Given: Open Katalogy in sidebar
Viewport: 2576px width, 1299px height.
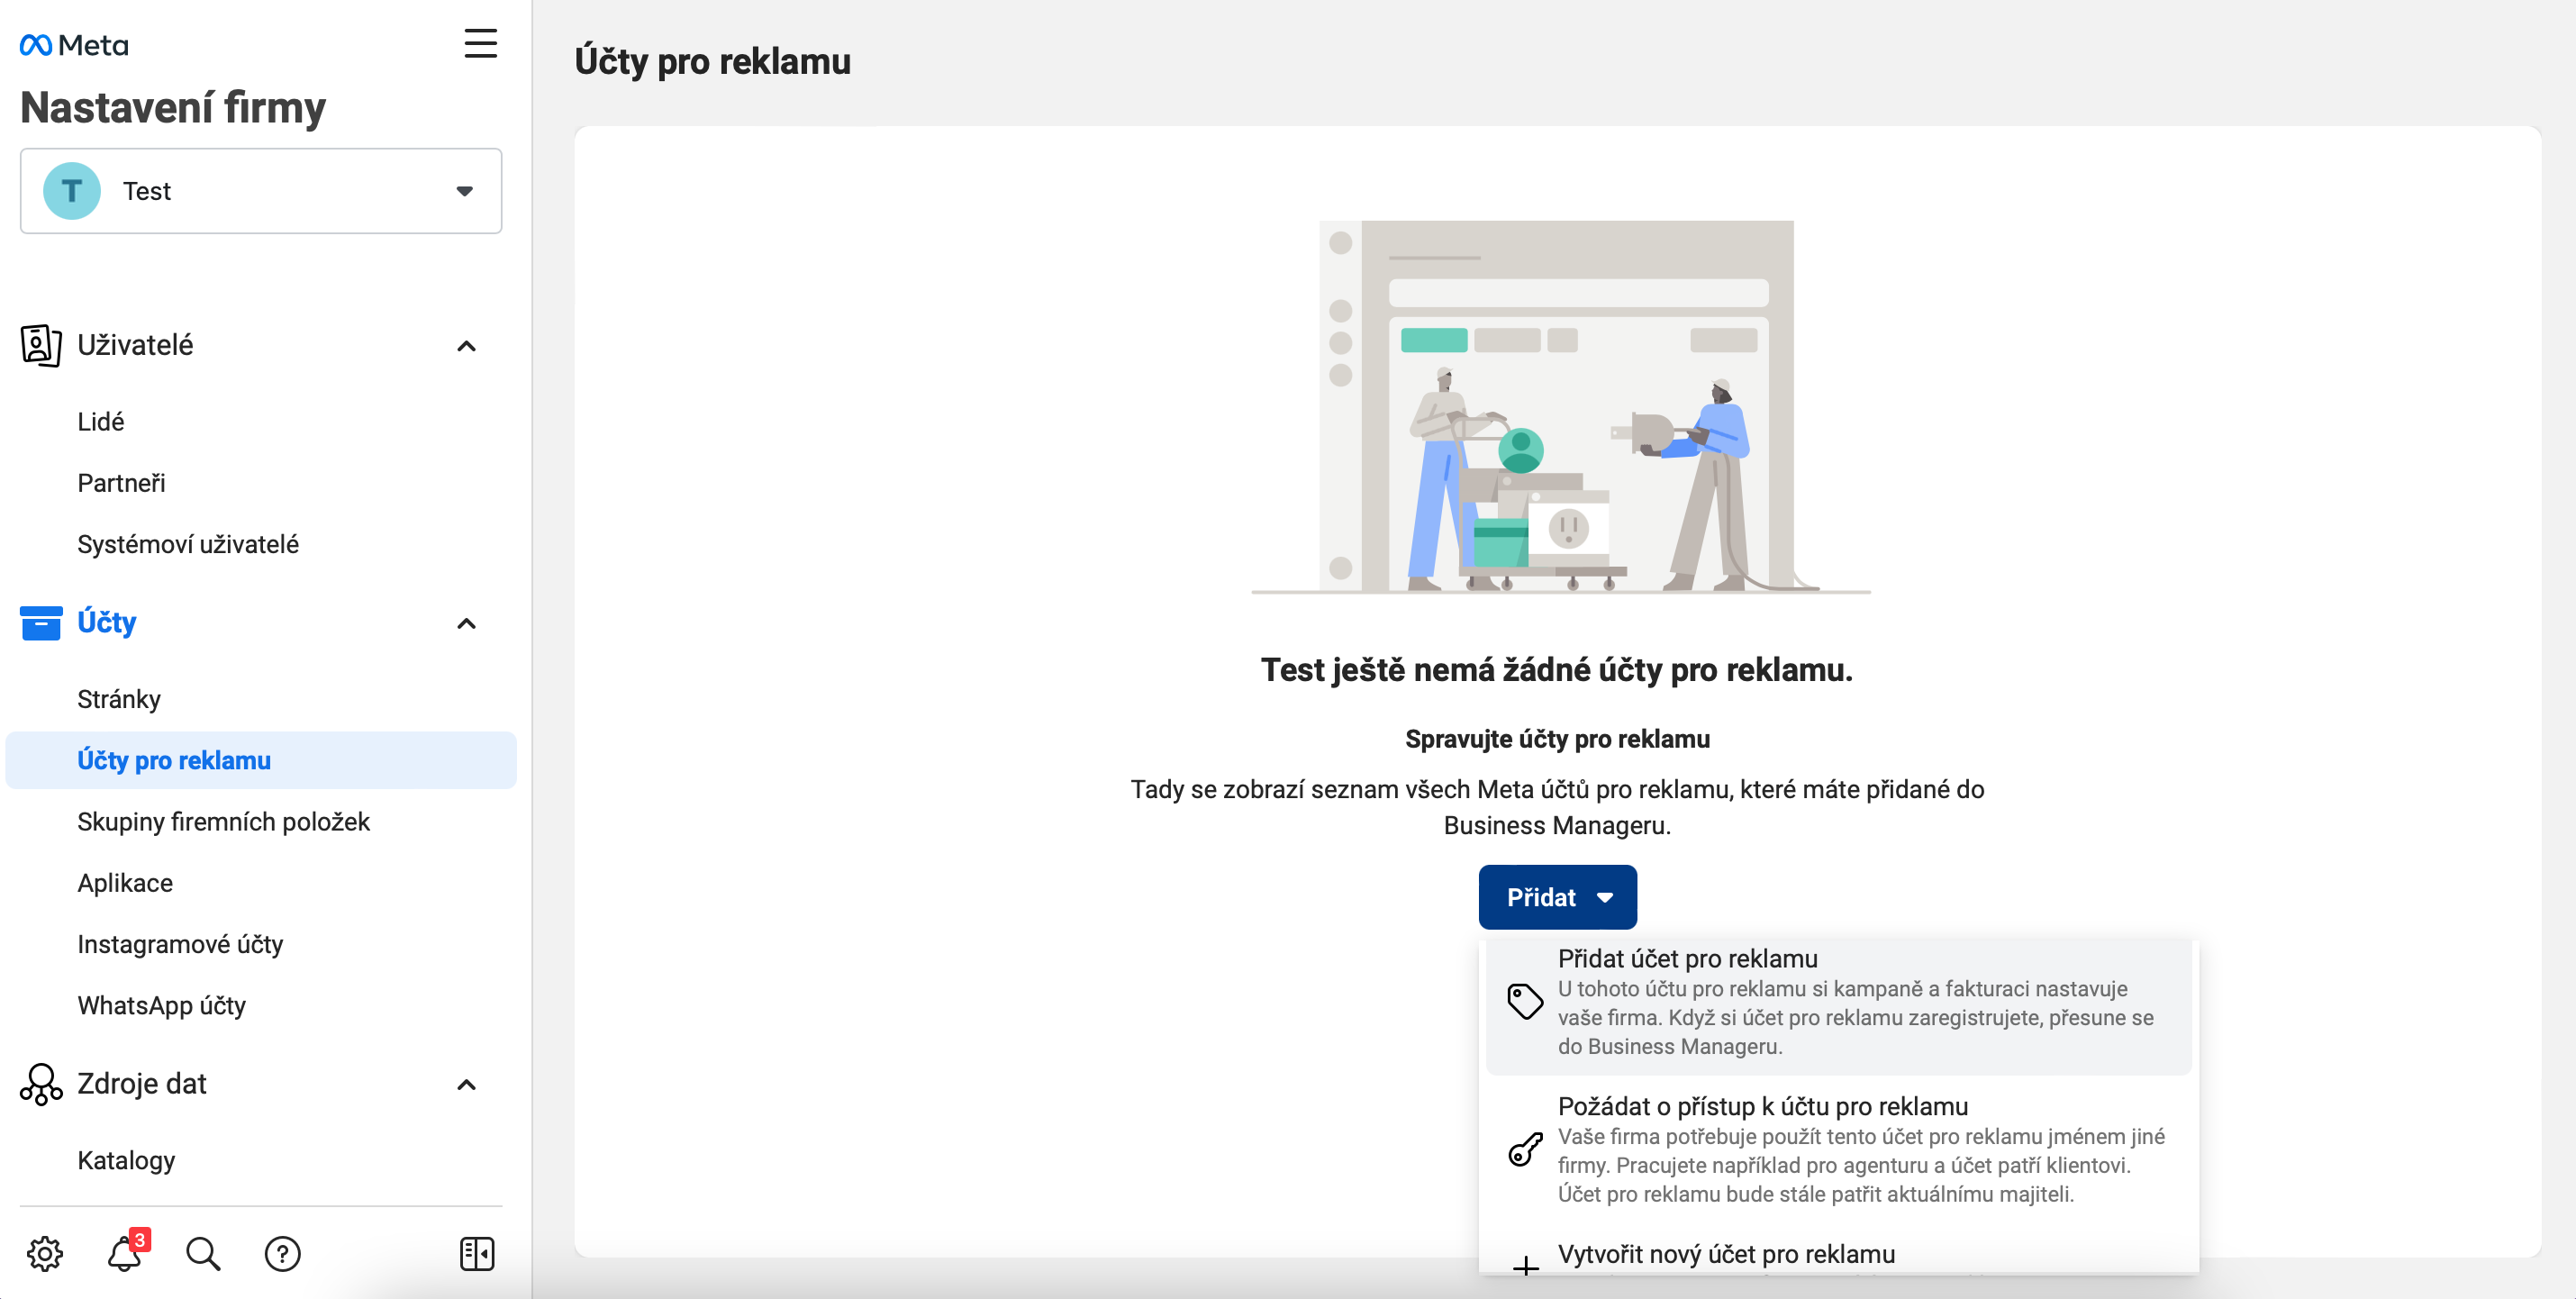Looking at the screenshot, I should [126, 1160].
